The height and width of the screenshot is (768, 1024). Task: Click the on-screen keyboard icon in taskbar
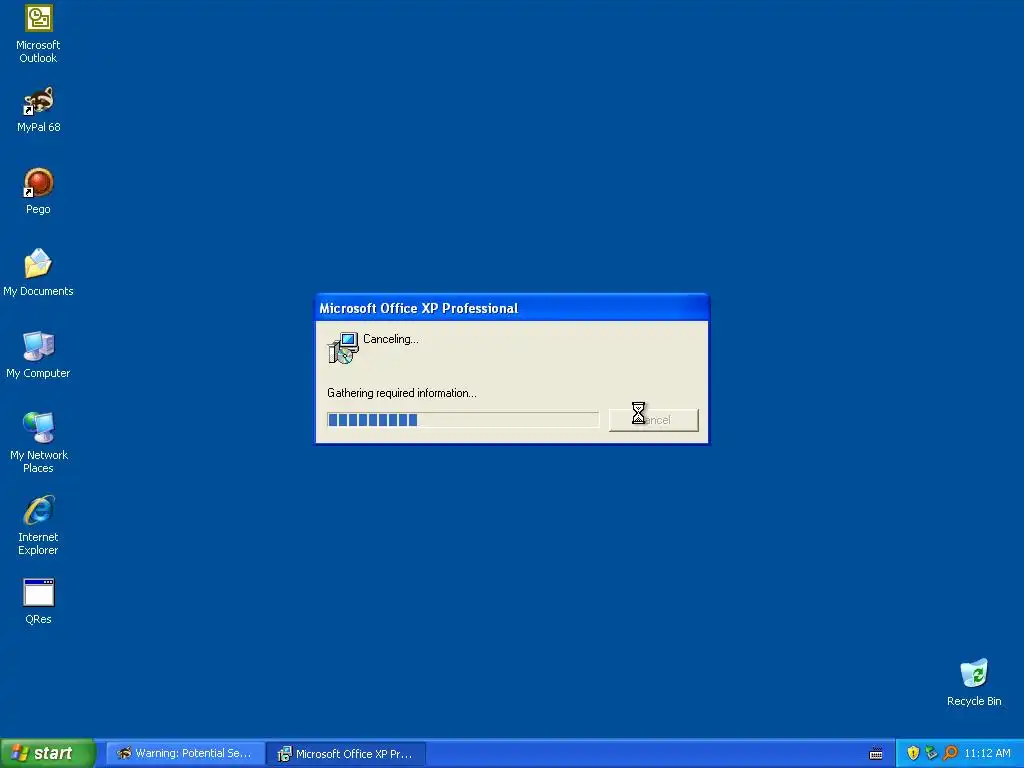coord(876,754)
